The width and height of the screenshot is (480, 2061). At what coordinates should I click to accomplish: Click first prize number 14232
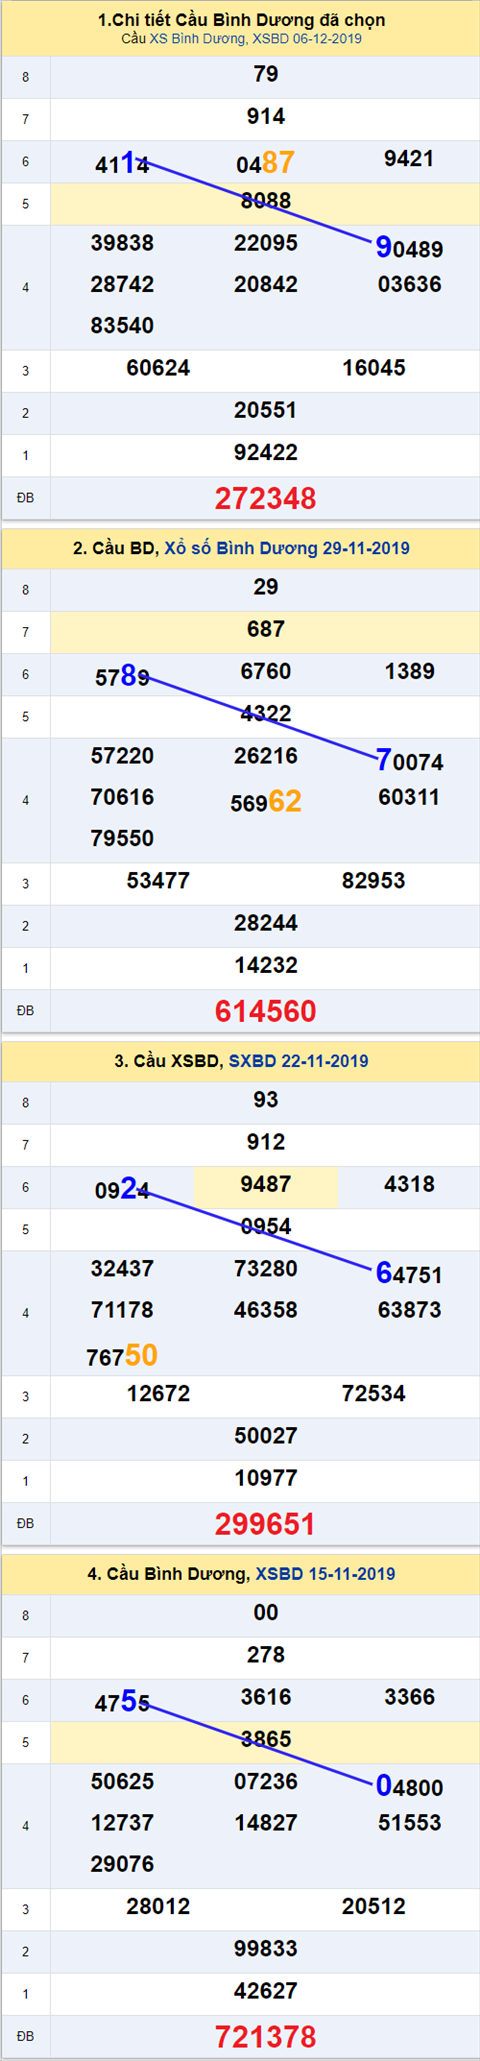pos(266,965)
